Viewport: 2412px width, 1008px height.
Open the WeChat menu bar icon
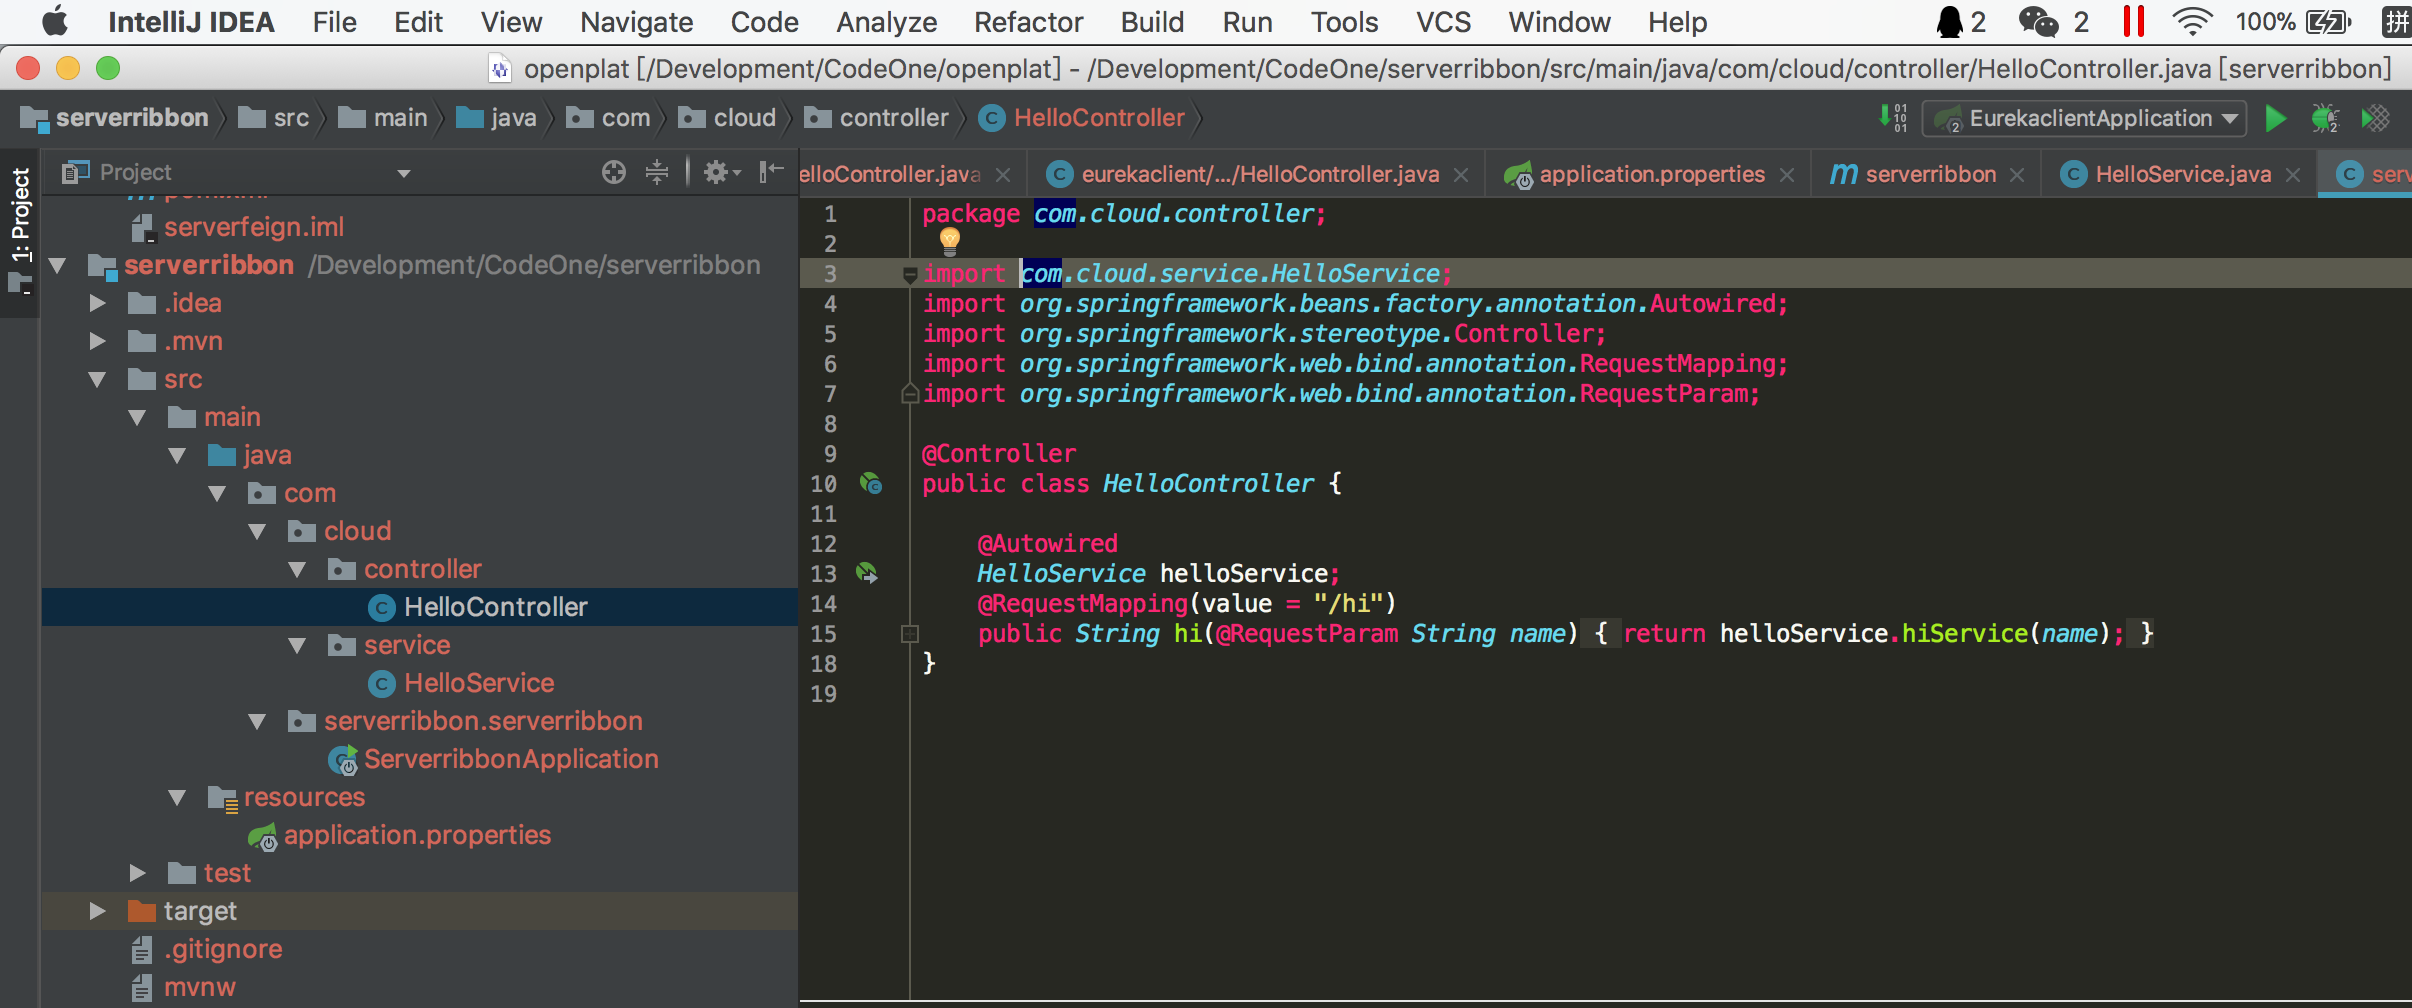coord(2038,22)
